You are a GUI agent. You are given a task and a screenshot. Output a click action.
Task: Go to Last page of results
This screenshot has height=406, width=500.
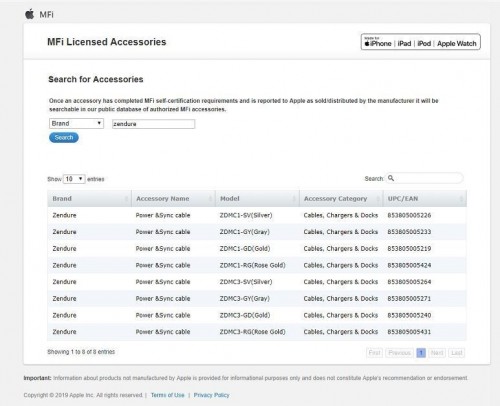457,353
